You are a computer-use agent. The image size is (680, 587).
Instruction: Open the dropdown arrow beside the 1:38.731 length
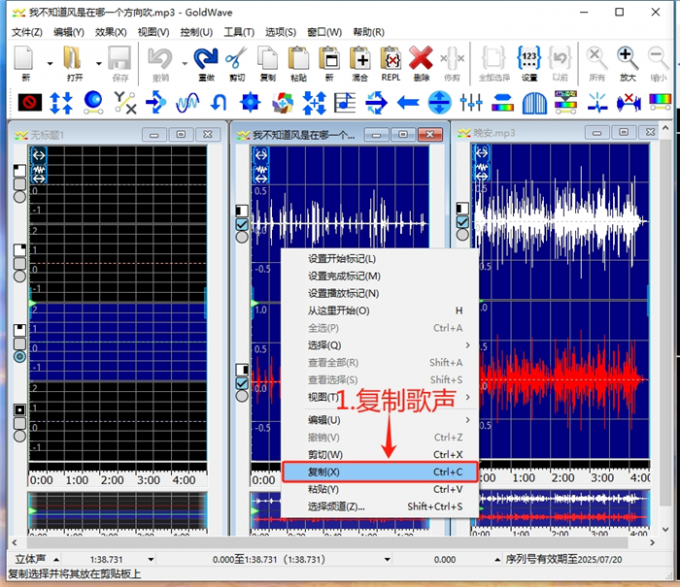coord(150,560)
